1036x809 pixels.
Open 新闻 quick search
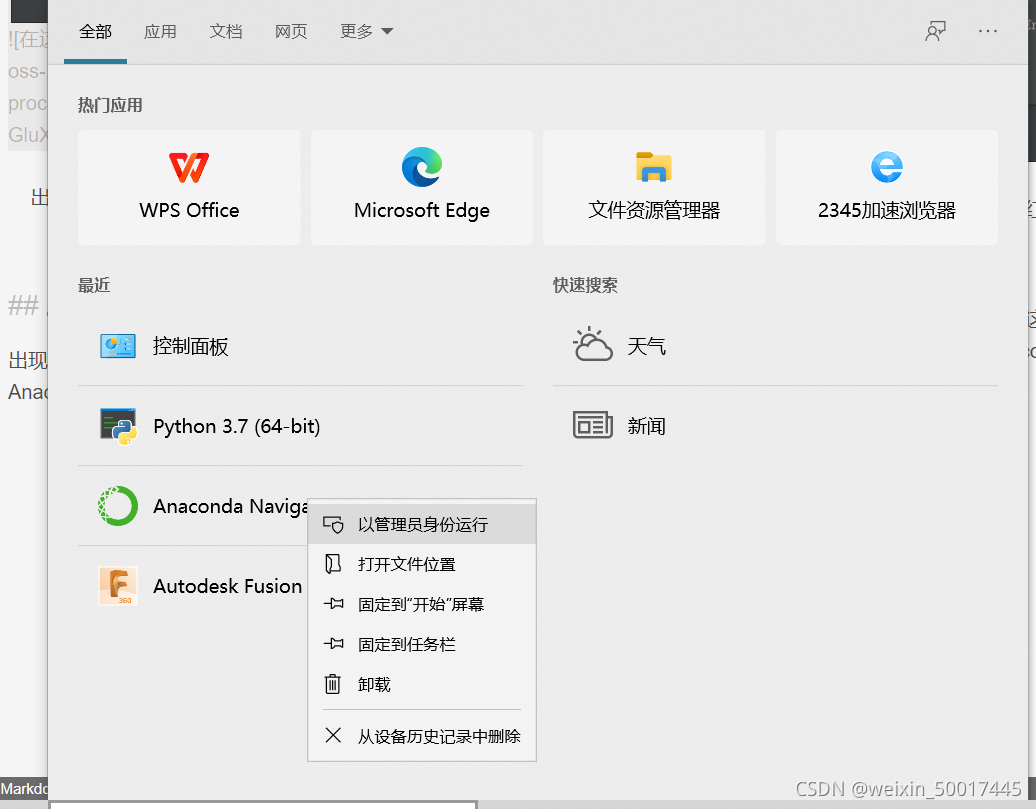(x=775, y=426)
